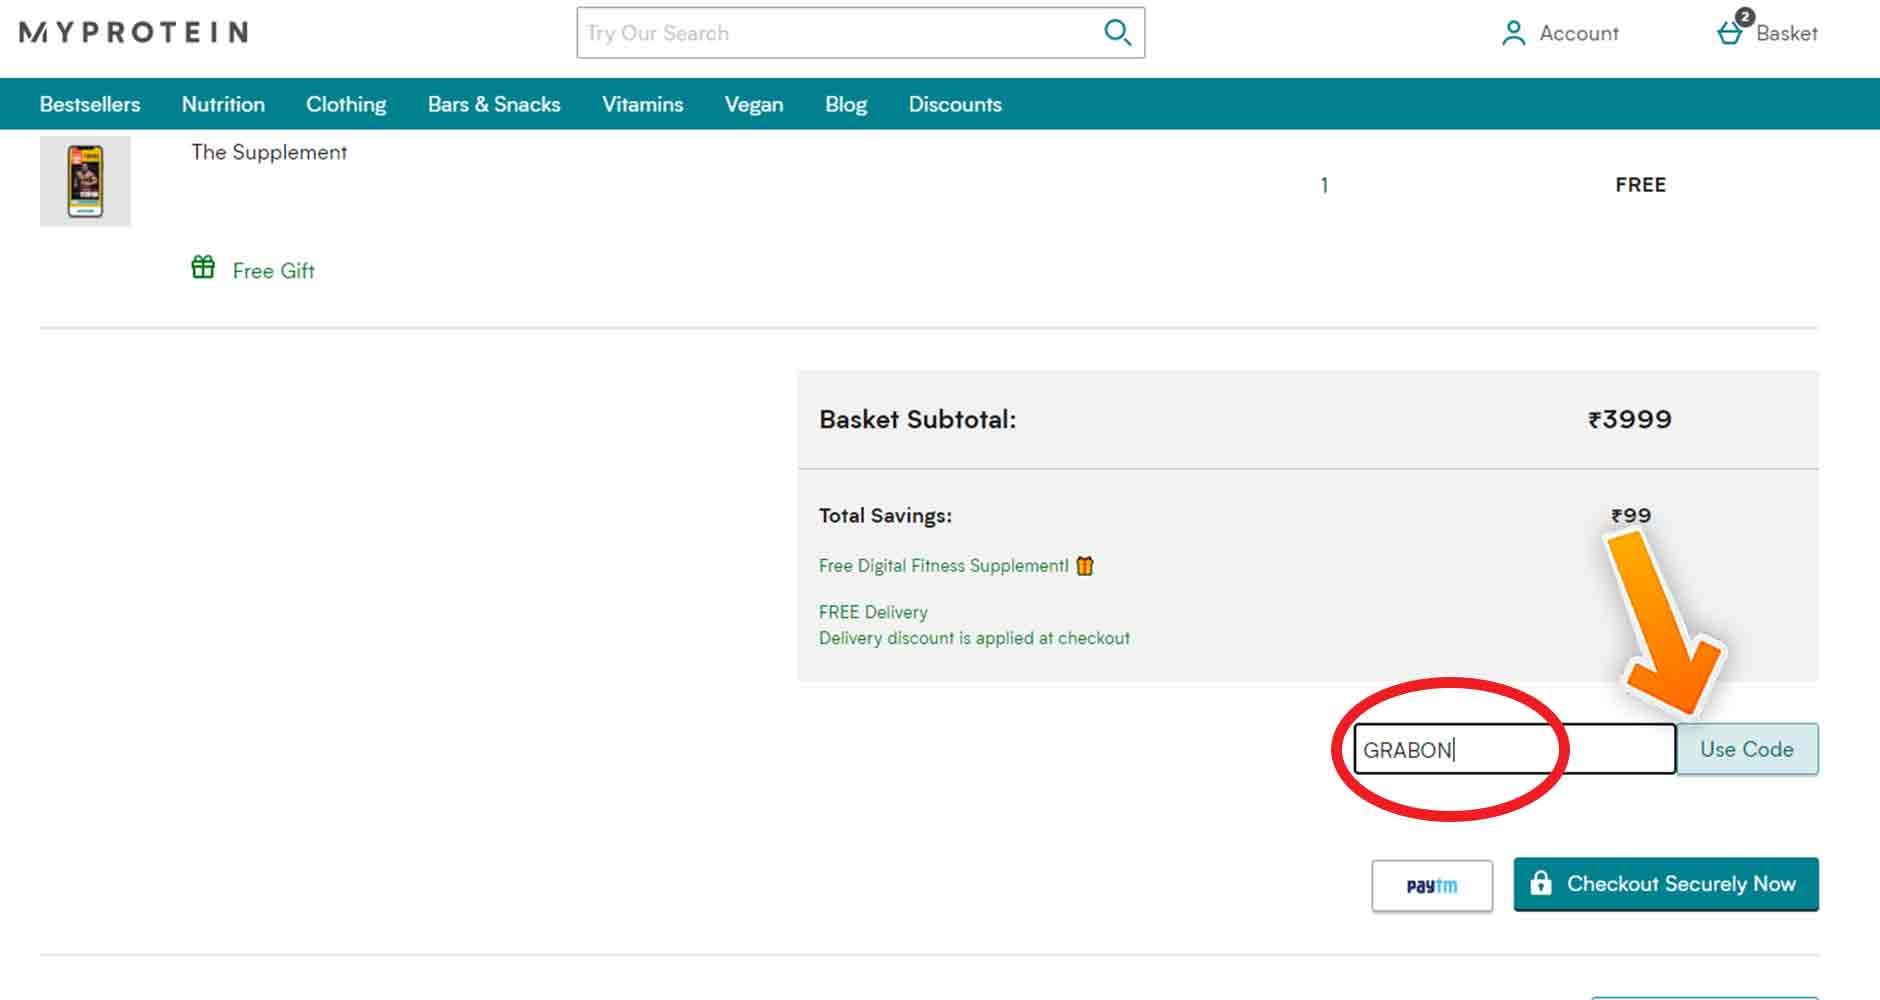
Task: Click the search magnifier icon
Action: 1117,32
